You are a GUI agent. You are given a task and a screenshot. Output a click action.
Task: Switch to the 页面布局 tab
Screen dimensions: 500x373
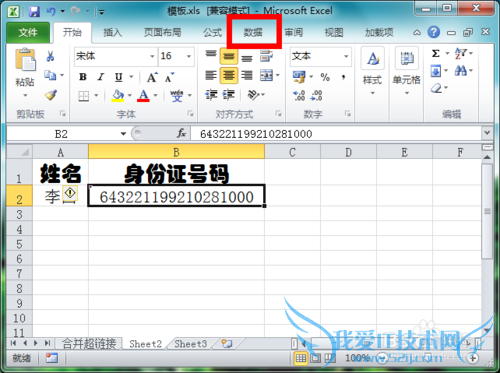(x=162, y=33)
